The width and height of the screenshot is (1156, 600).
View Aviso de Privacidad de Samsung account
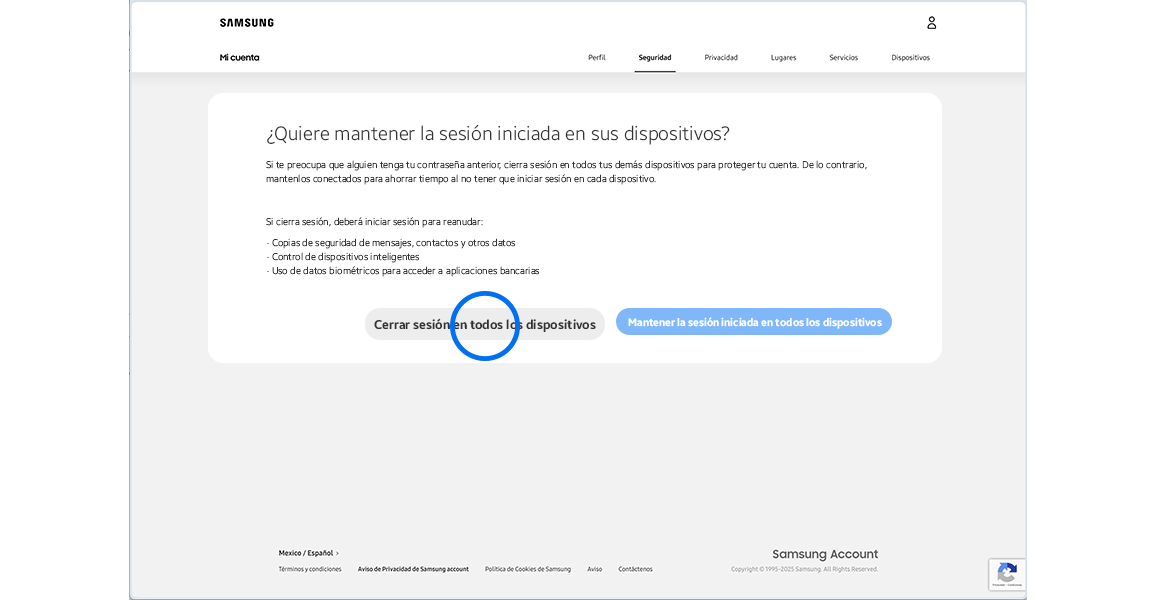point(413,568)
